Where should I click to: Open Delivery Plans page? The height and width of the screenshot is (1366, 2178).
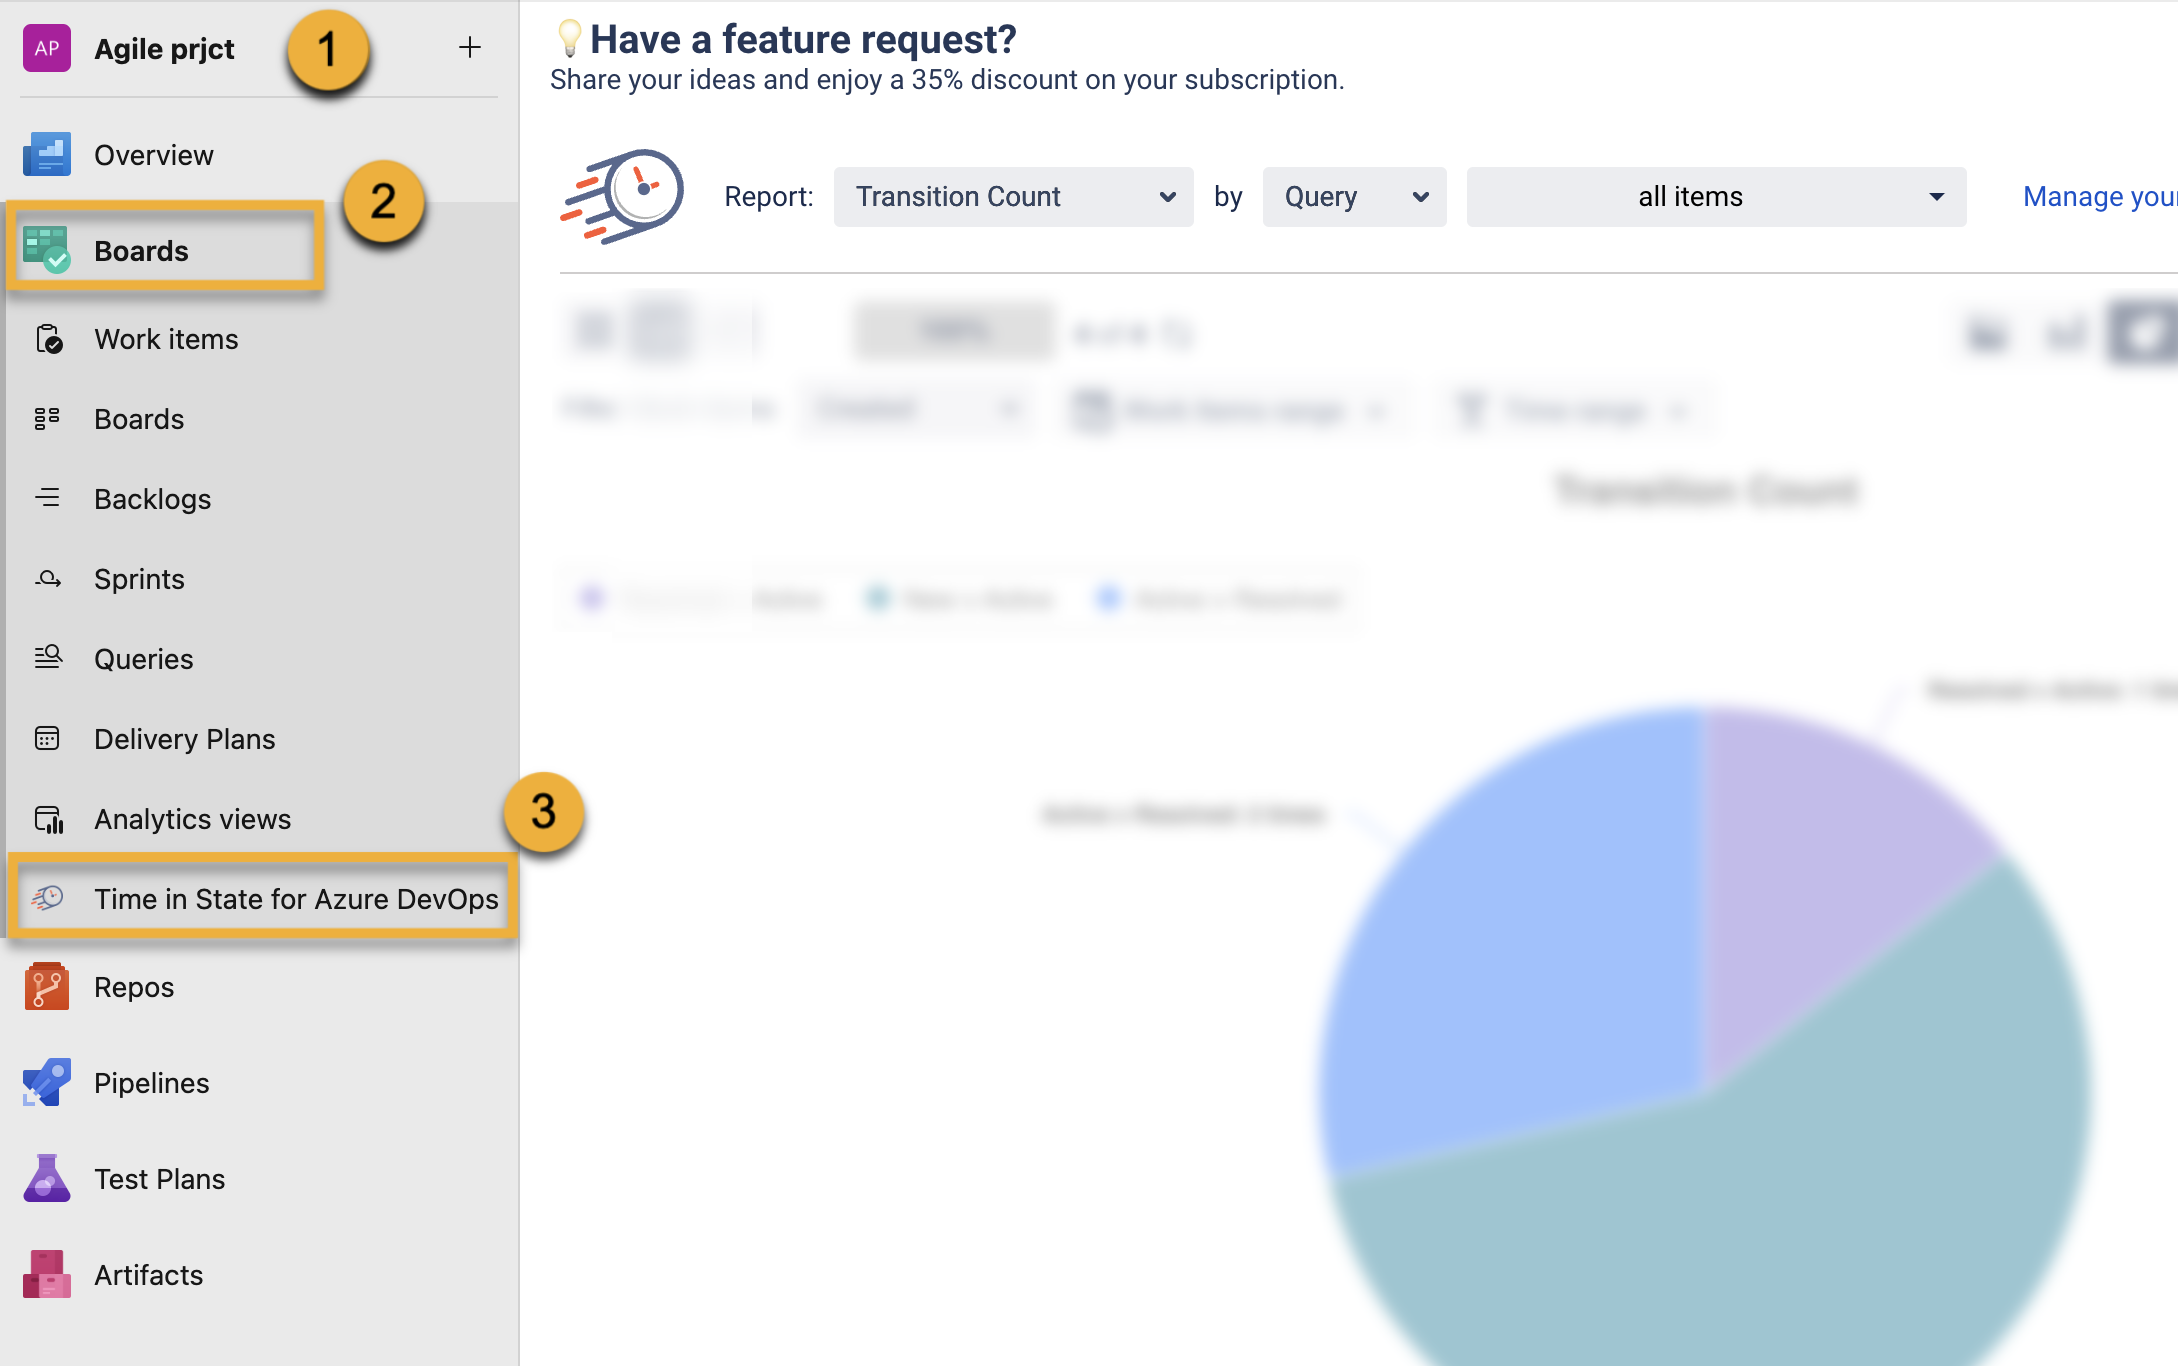pos(184,739)
